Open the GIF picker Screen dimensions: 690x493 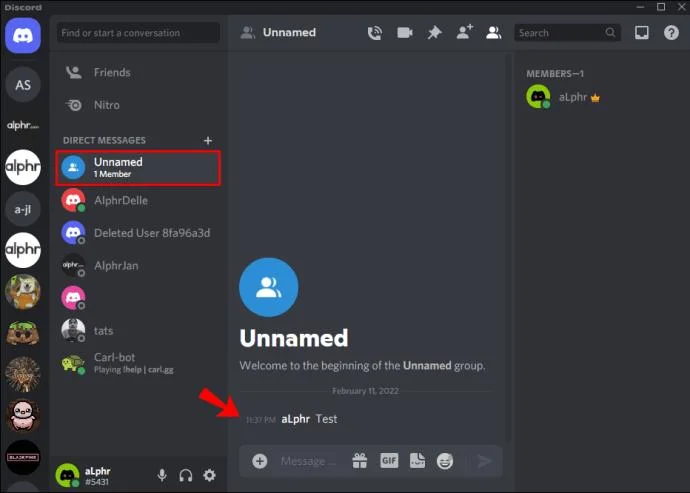(389, 461)
